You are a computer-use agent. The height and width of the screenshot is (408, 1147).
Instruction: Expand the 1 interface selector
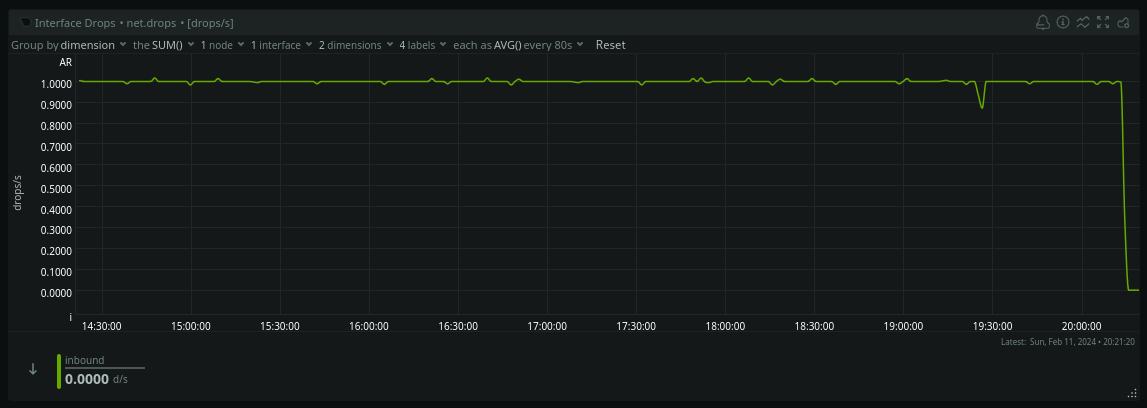pos(281,45)
